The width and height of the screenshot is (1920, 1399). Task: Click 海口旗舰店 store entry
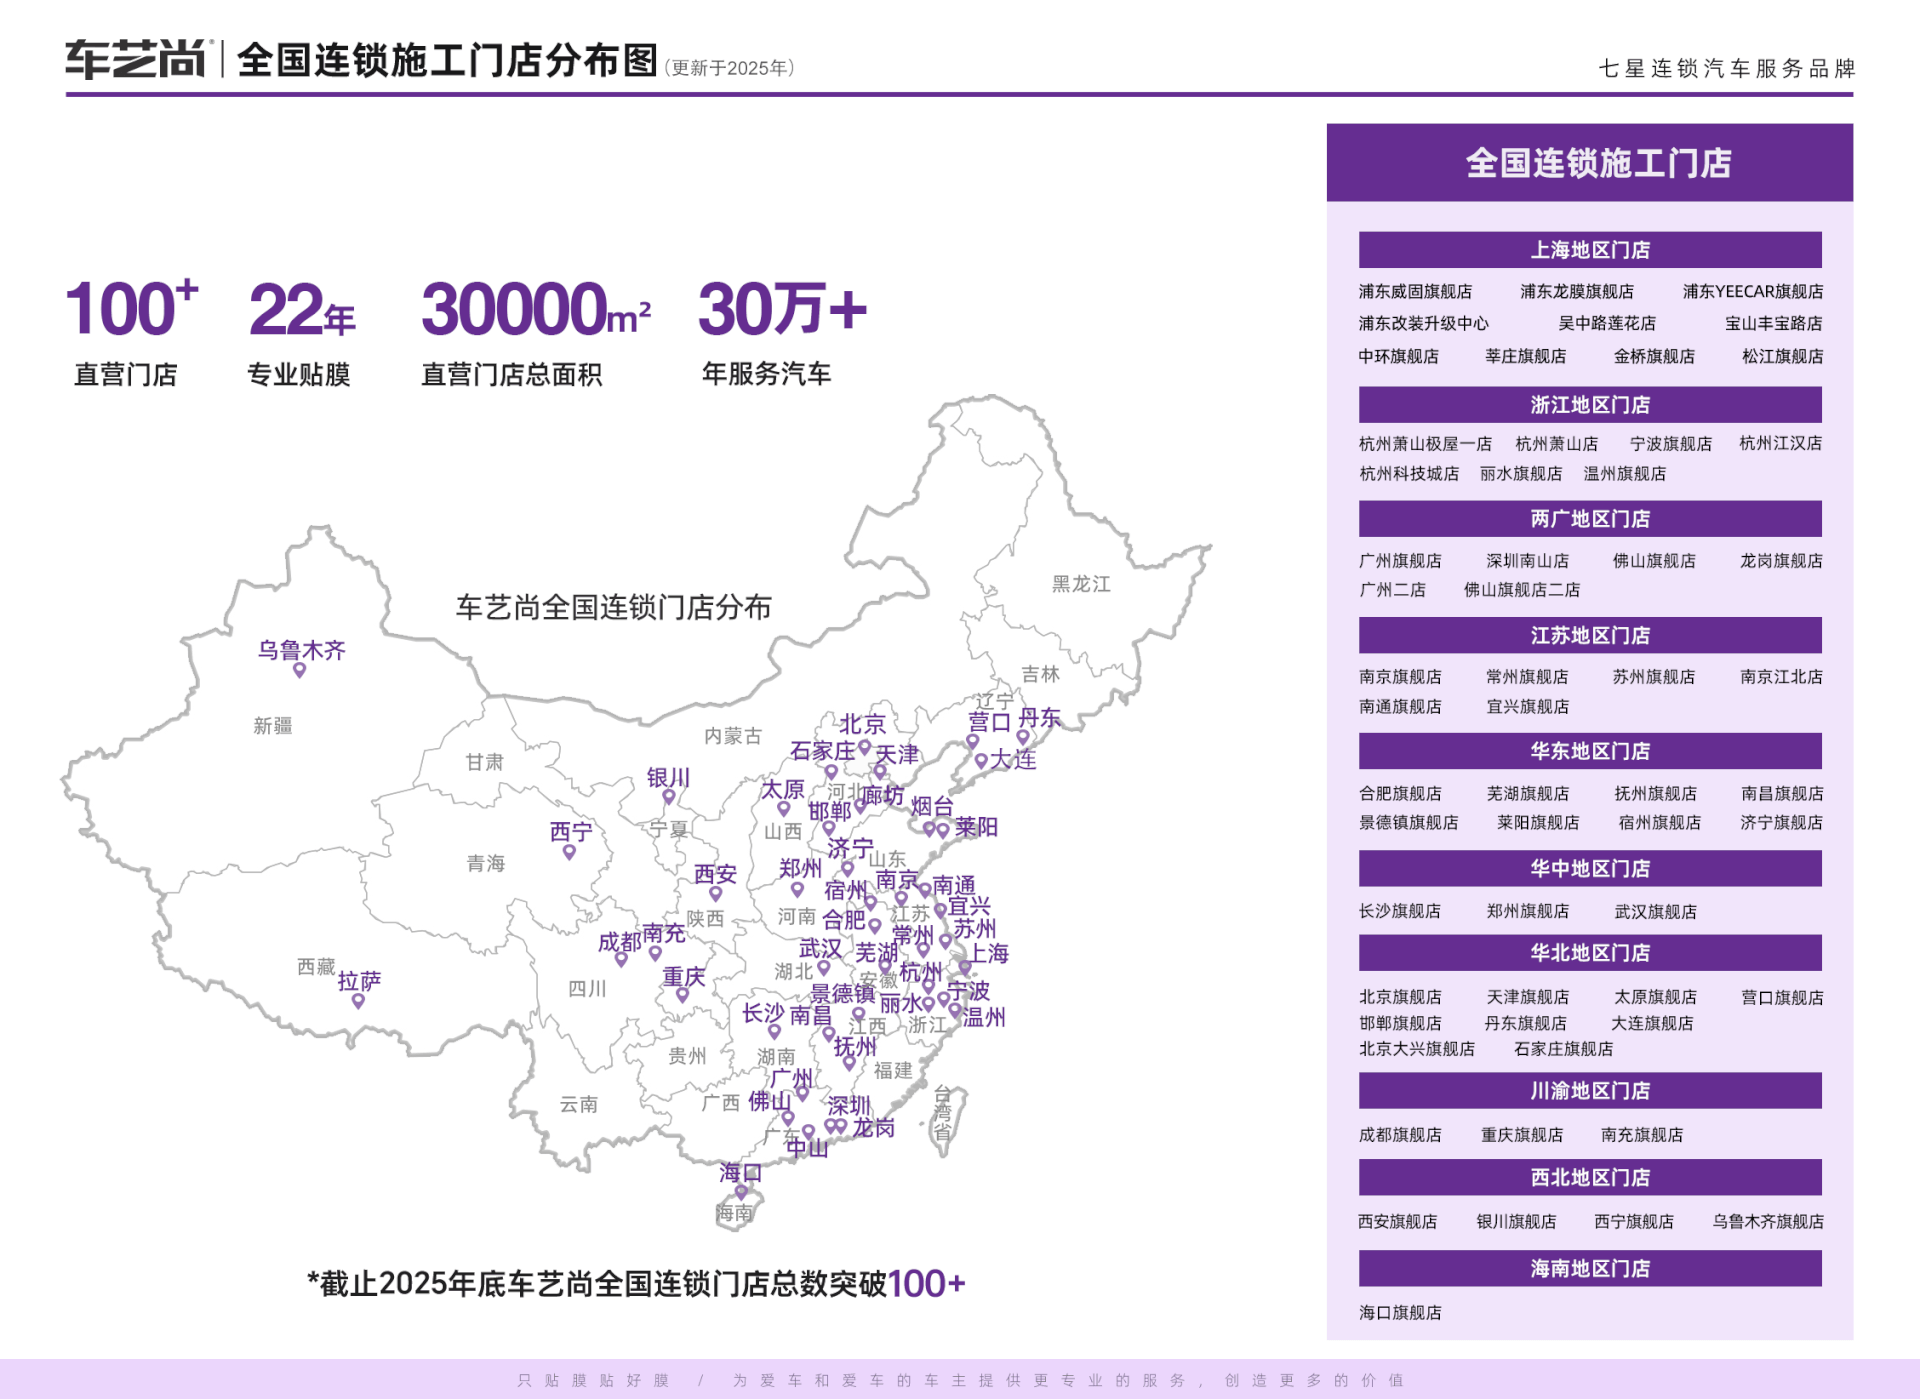pyautogui.click(x=1400, y=1313)
